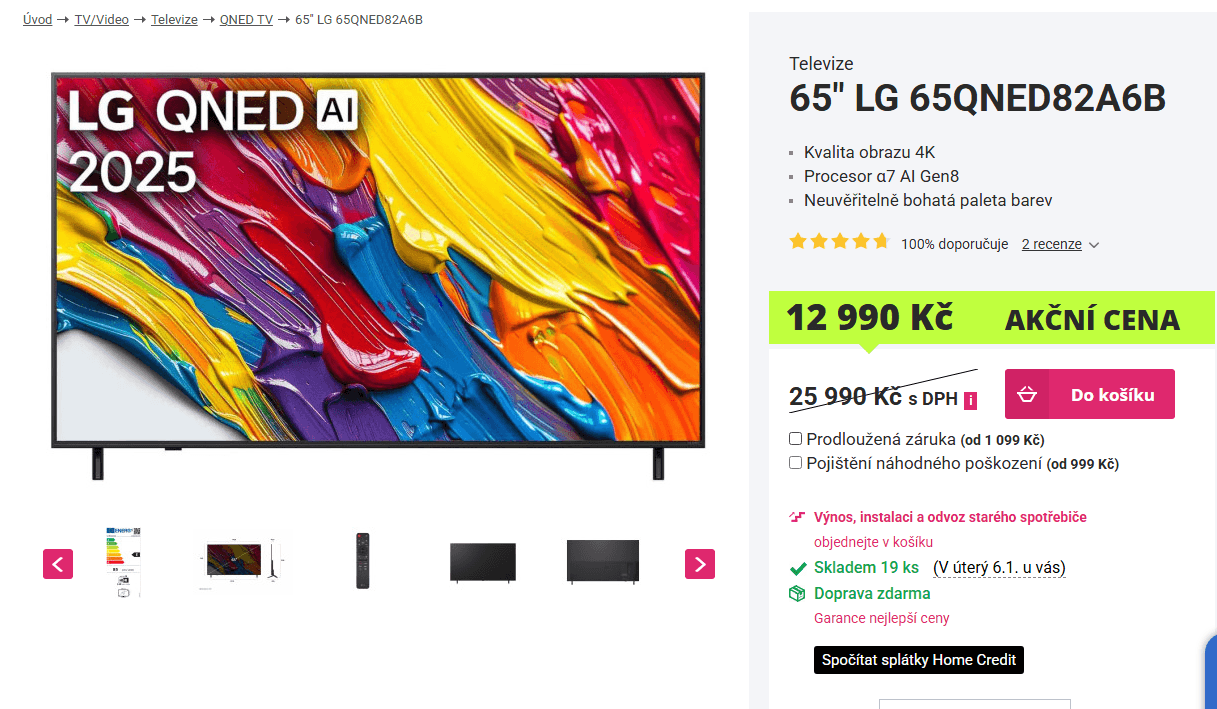Click the V úterý 6.1. u vás delivery link
Viewport: 1217px width, 709px height.
click(x=999, y=567)
